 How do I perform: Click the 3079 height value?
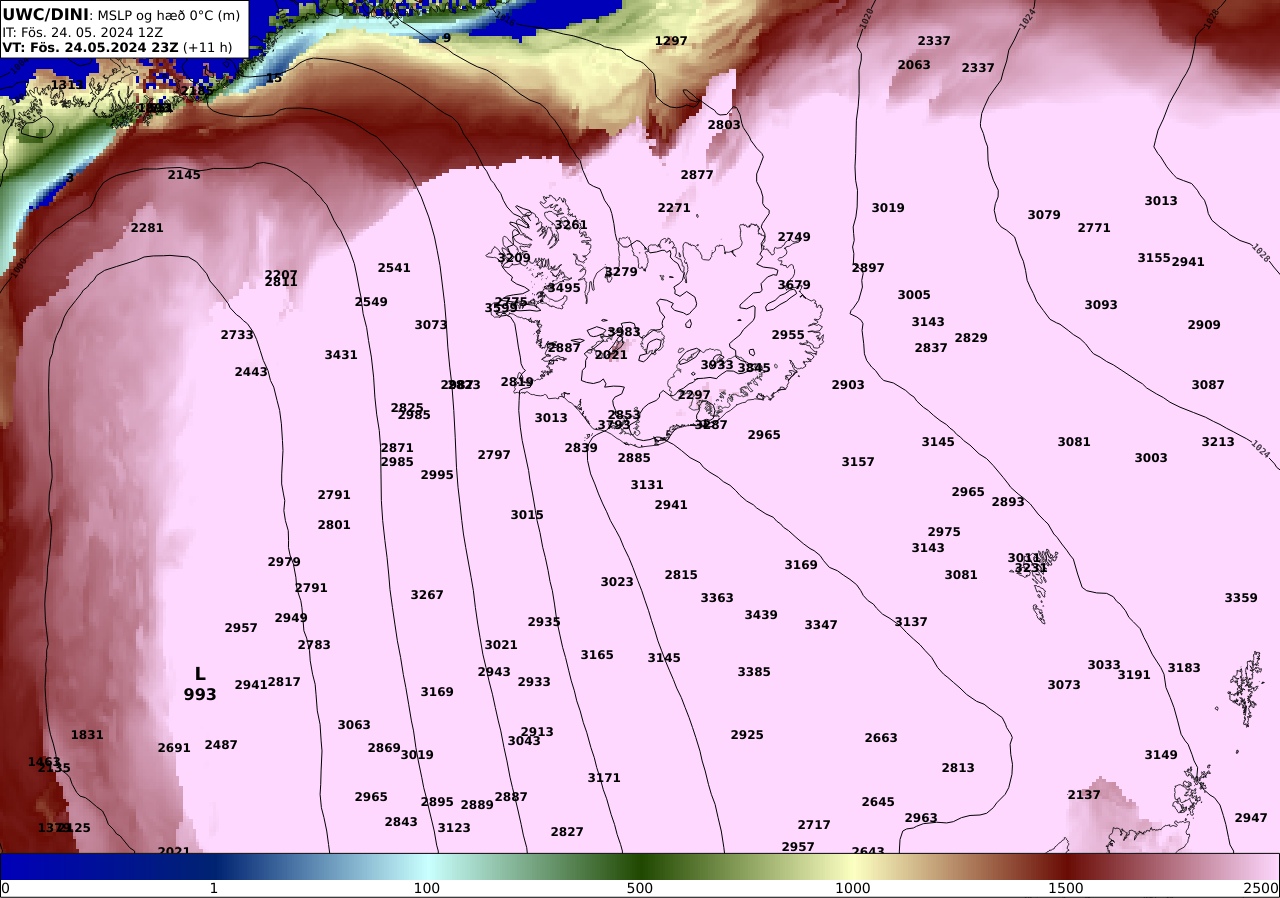[x=1044, y=215]
